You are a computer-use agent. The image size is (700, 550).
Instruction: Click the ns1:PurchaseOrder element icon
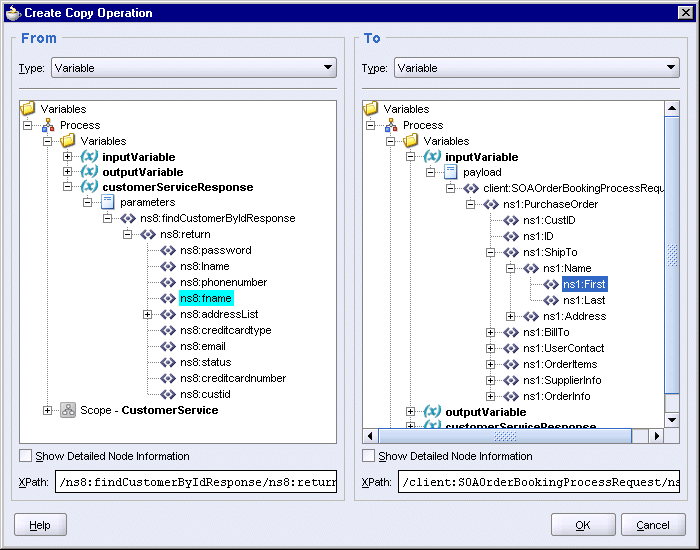click(491, 204)
